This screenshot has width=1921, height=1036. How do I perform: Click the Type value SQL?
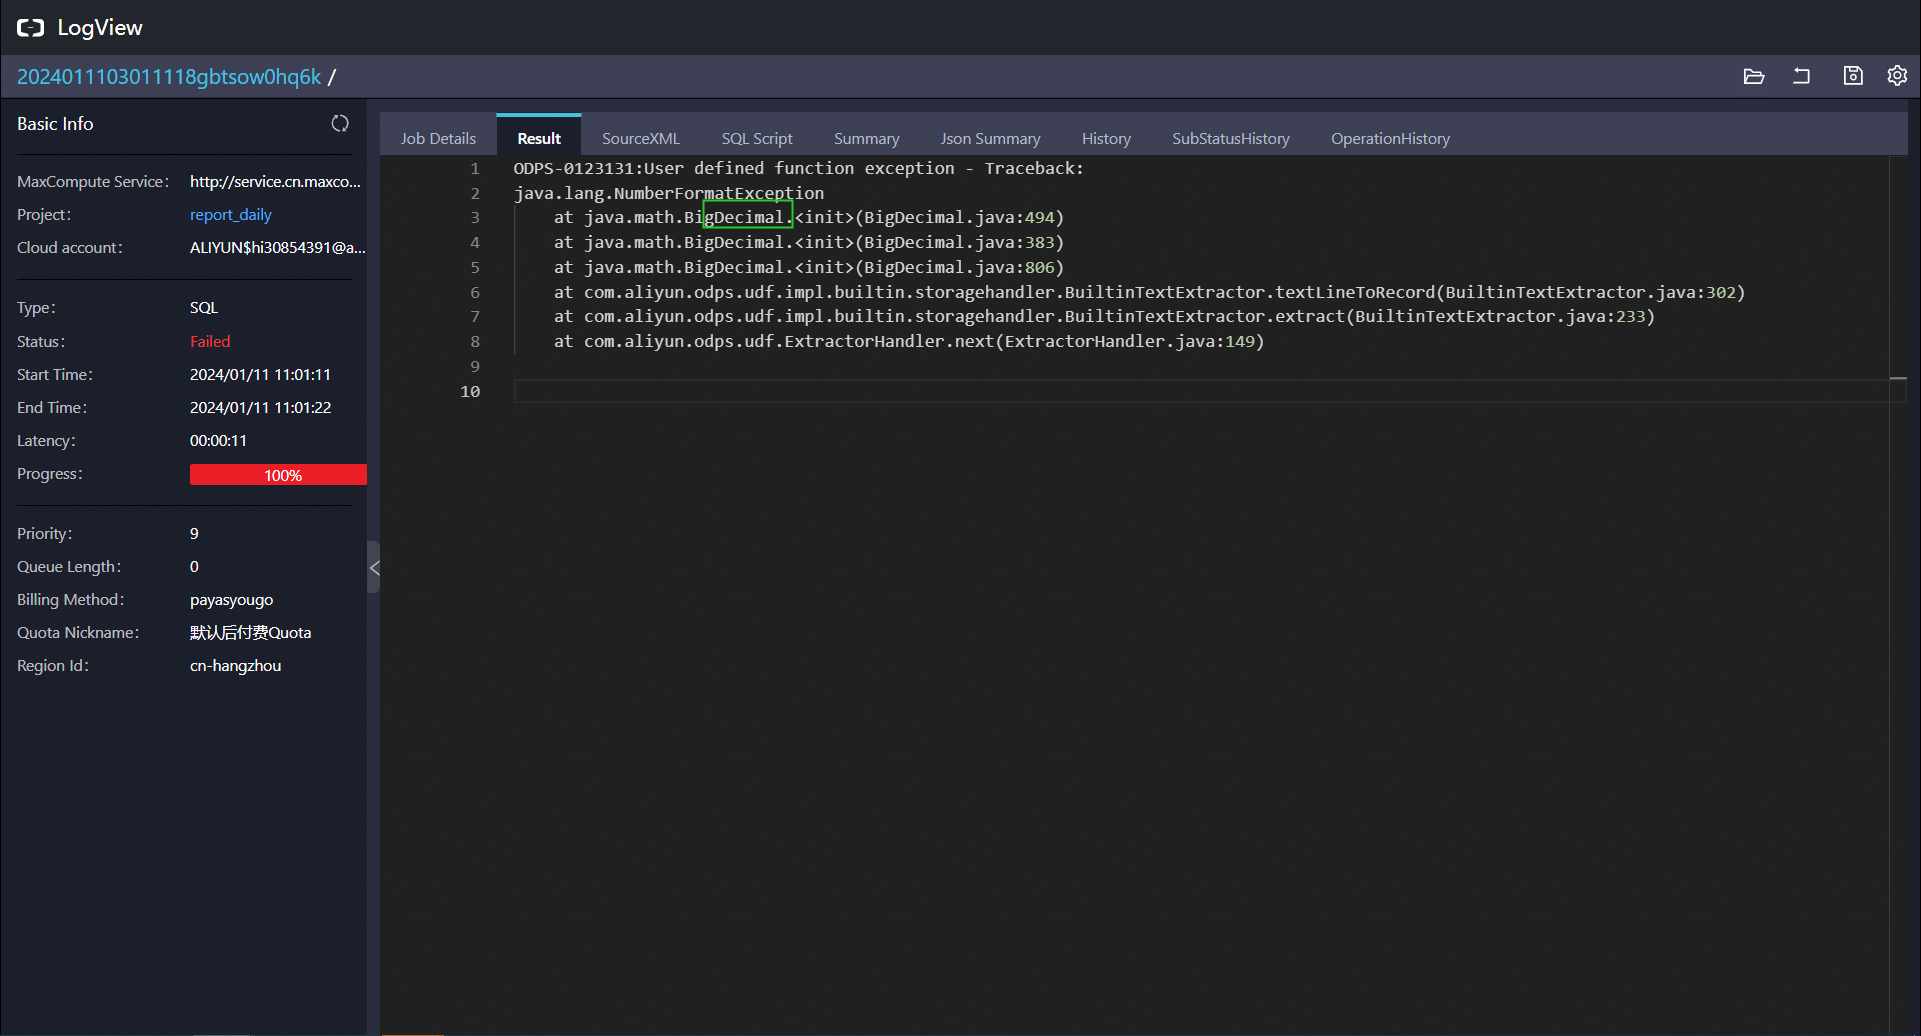click(x=204, y=308)
